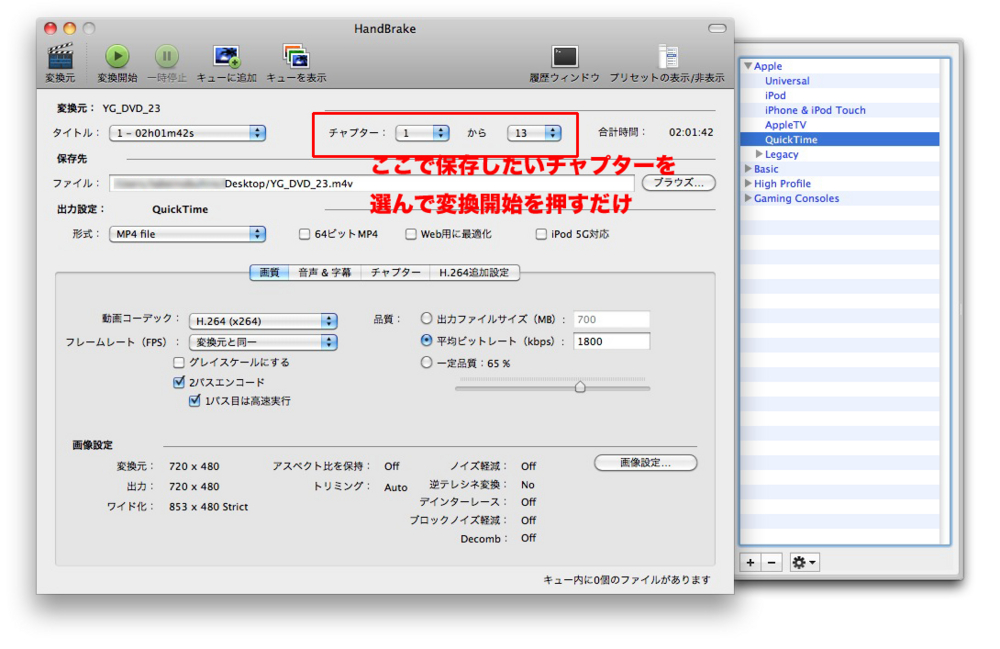The image size is (1000, 649).
Task: Enable Web用に最適化 checkbox
Action: 411,234
